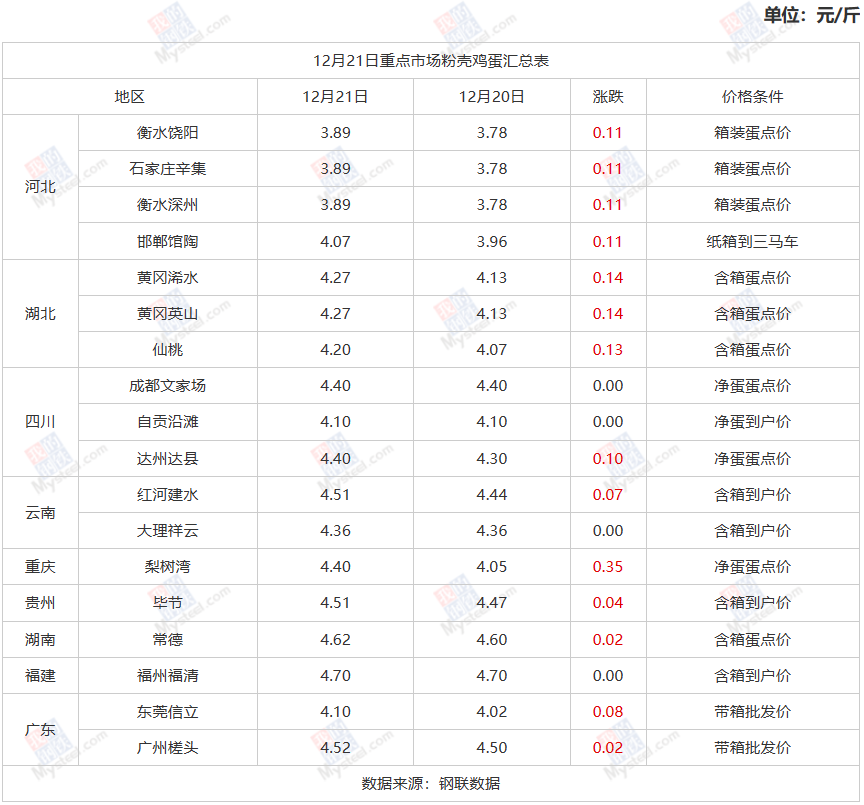Select the 地区 column header

pos(130,97)
